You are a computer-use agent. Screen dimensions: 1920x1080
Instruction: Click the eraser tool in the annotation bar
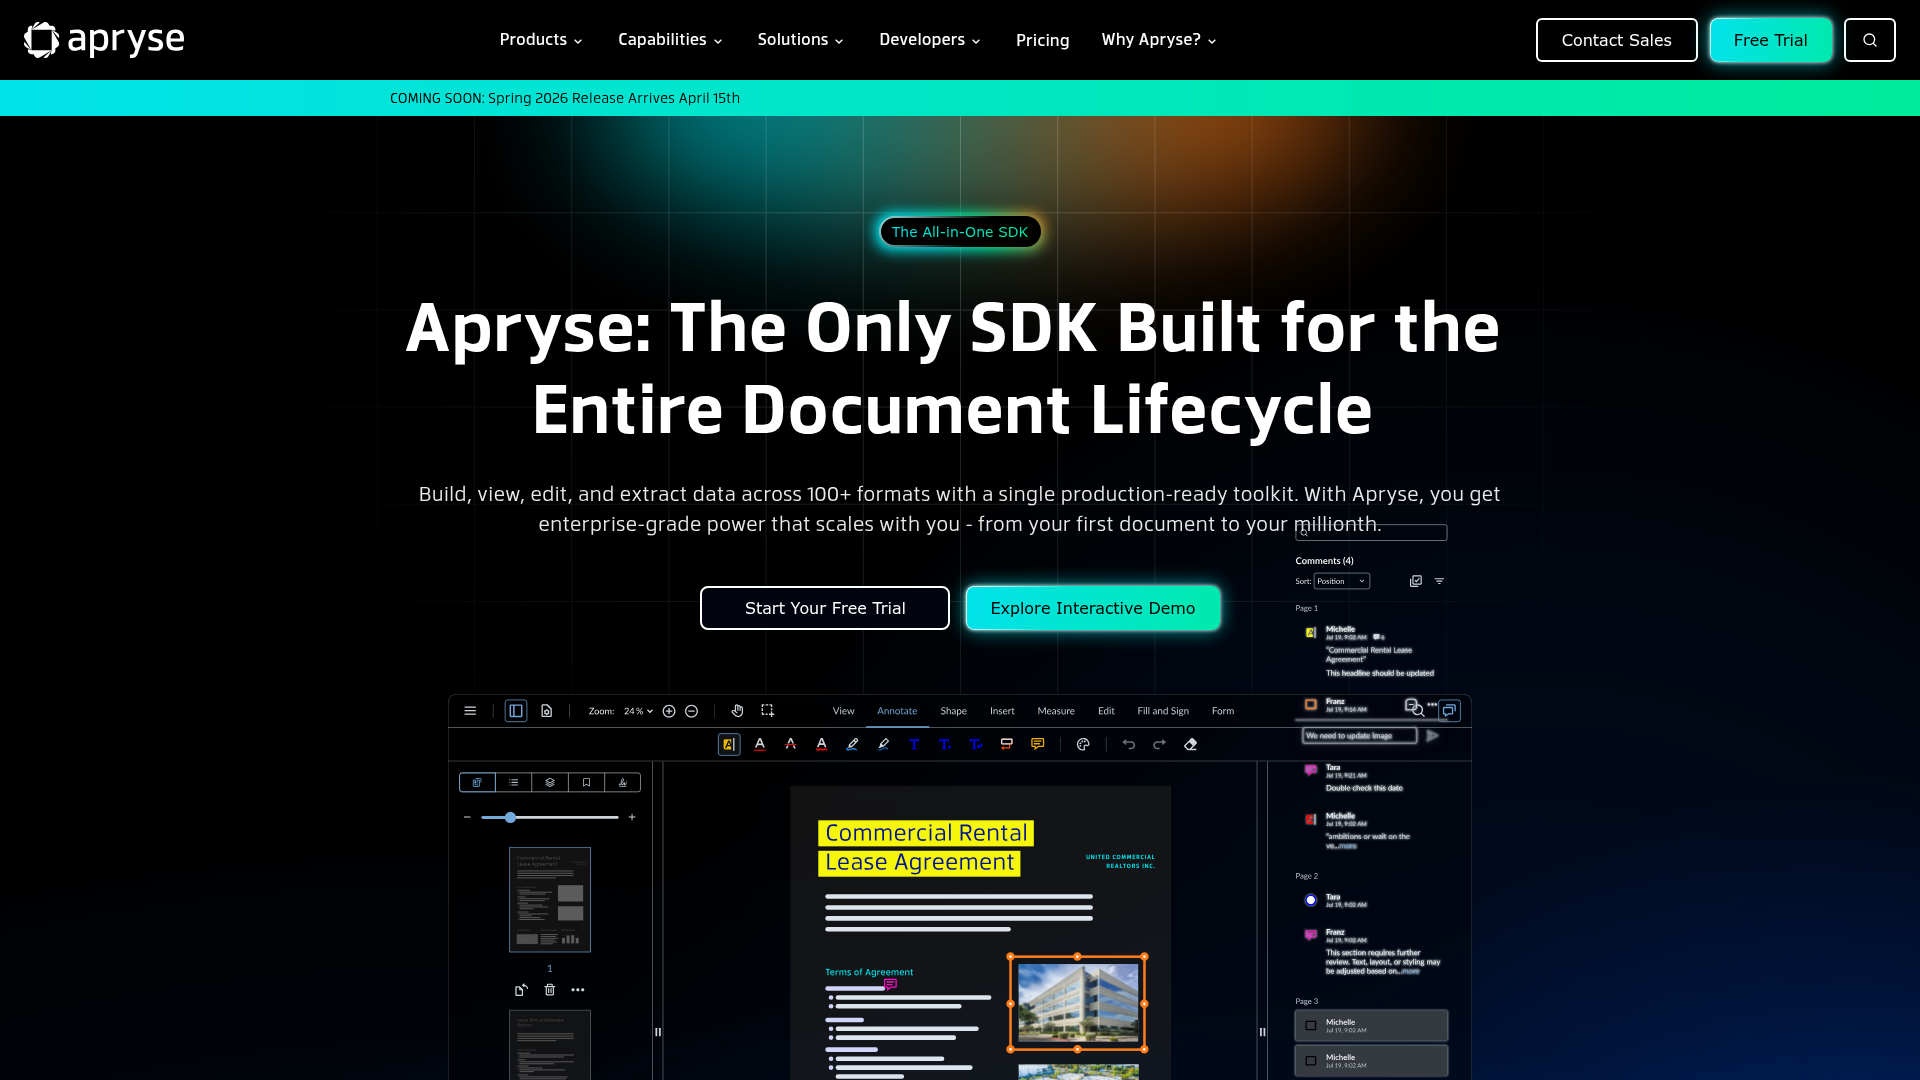click(x=1190, y=744)
